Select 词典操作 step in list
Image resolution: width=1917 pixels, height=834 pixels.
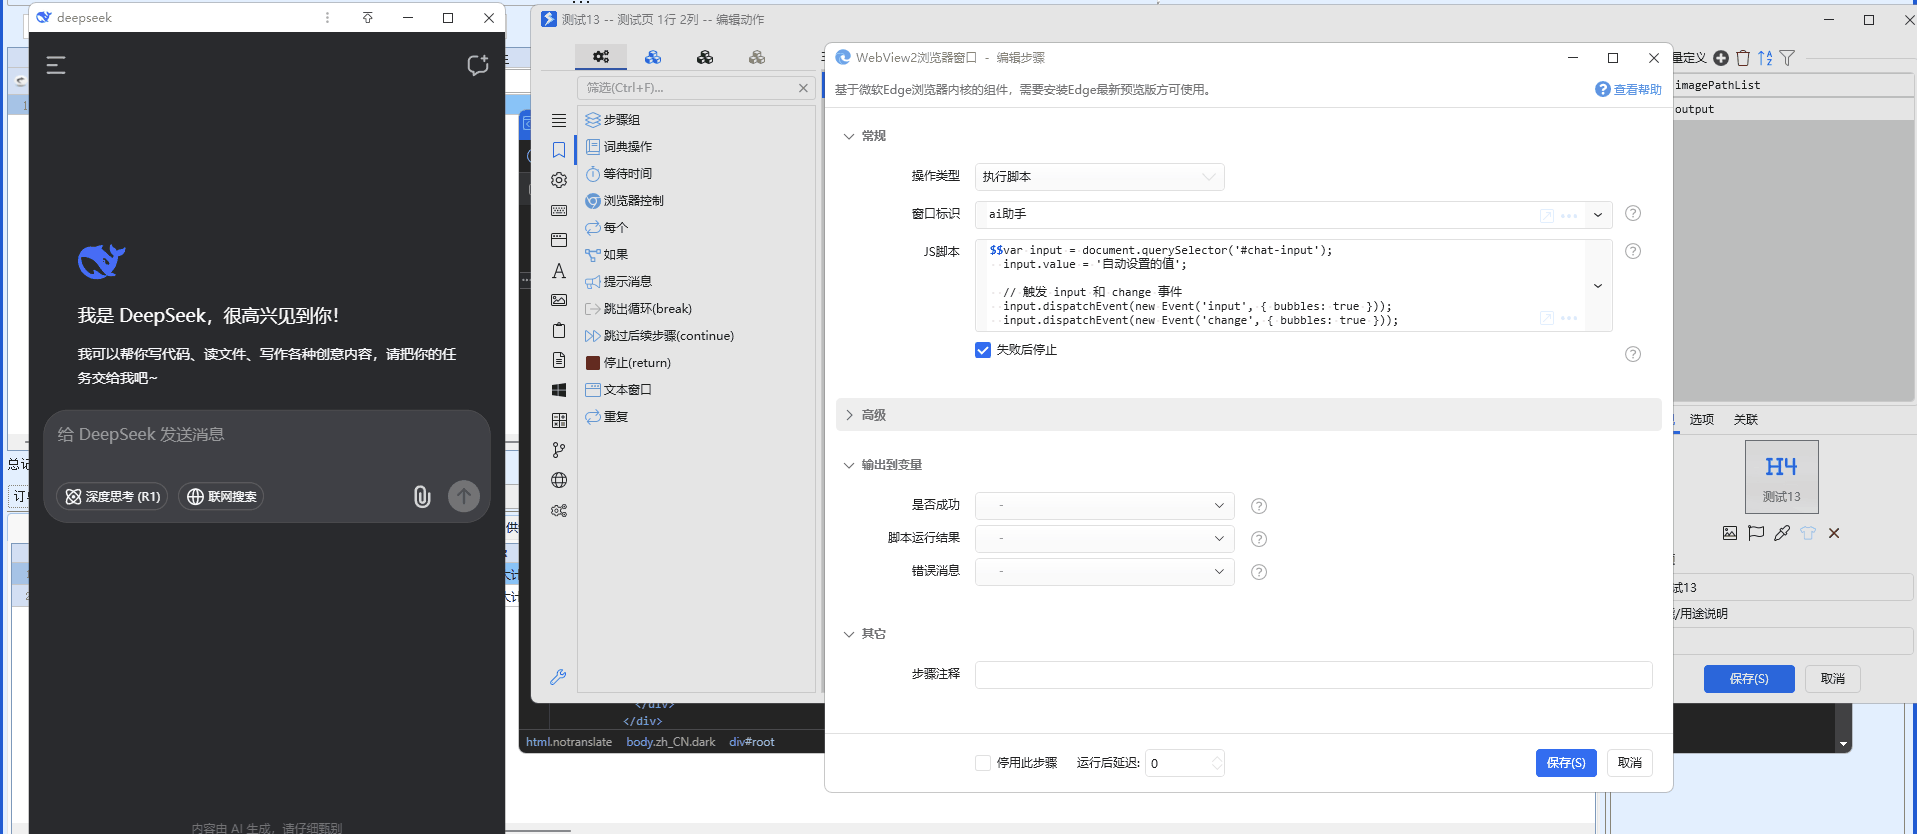click(x=618, y=147)
